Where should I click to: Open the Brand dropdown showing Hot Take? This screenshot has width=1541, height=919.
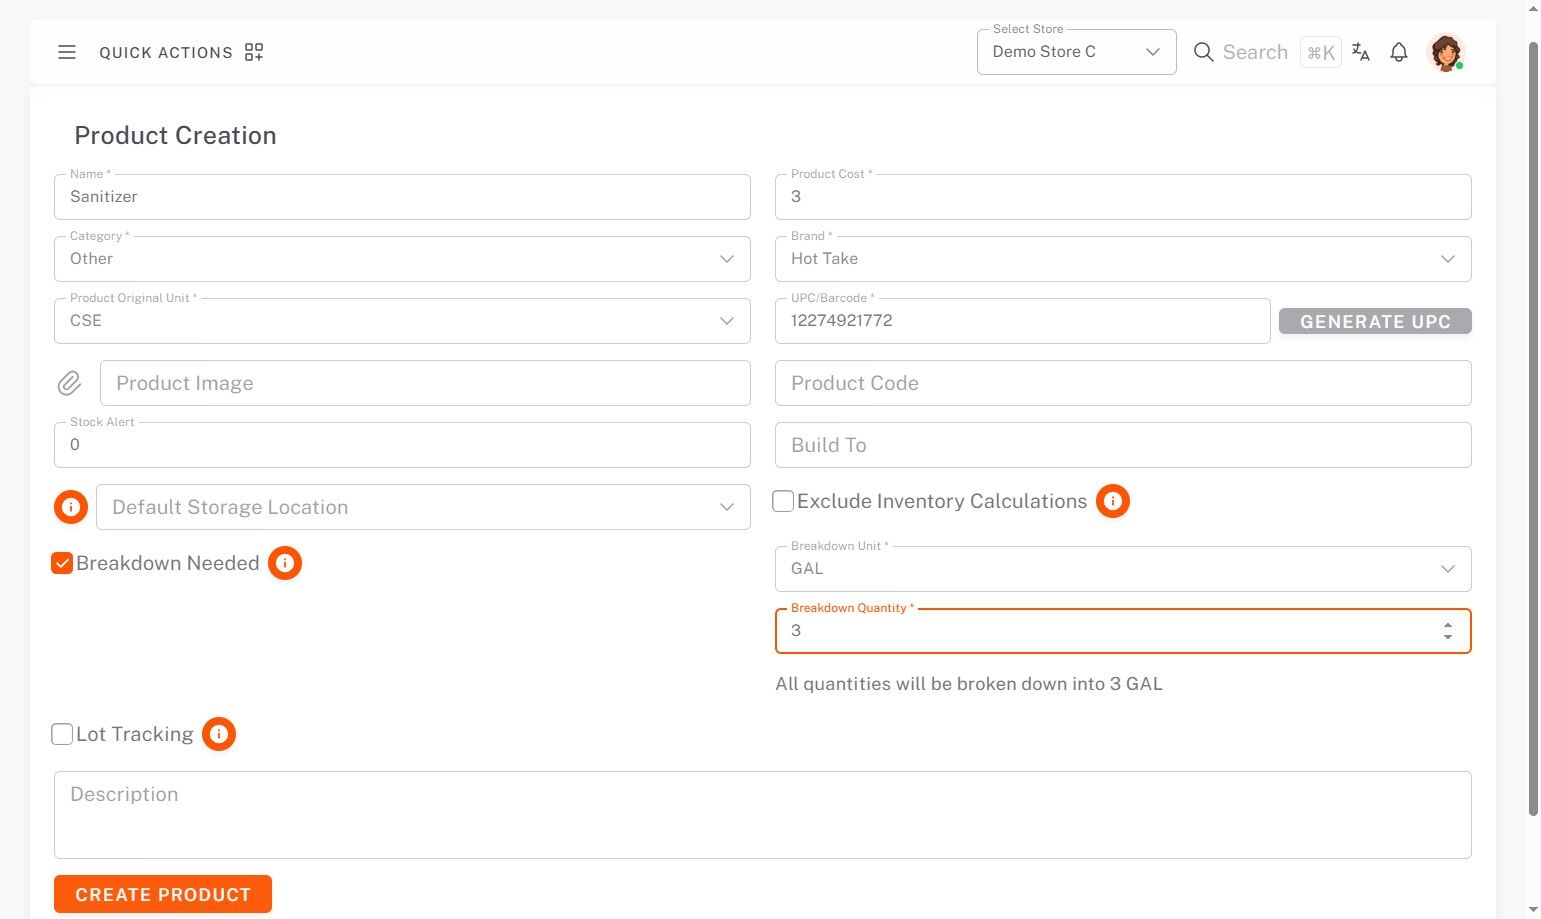tap(1122, 259)
